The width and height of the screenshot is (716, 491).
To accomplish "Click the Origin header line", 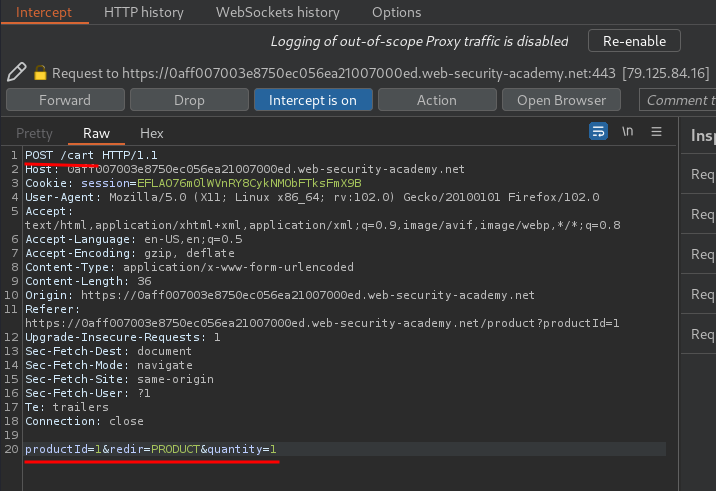I will pos(280,295).
